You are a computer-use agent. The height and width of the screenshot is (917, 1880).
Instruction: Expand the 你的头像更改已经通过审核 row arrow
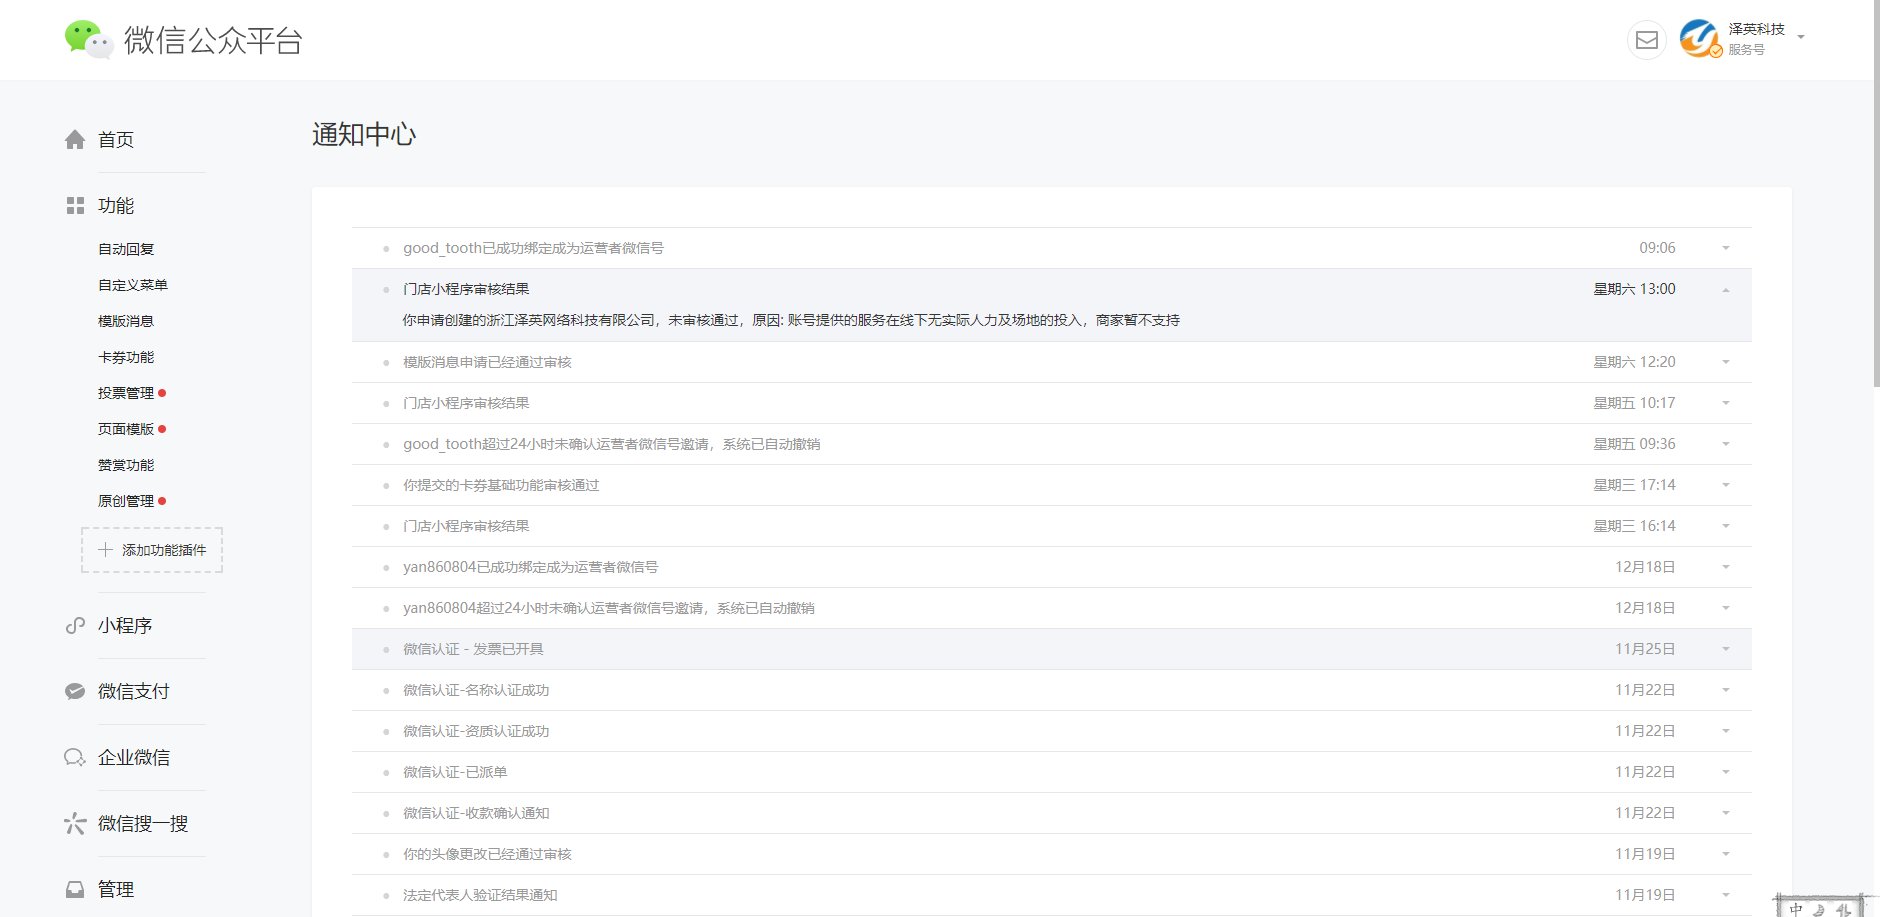point(1726,854)
